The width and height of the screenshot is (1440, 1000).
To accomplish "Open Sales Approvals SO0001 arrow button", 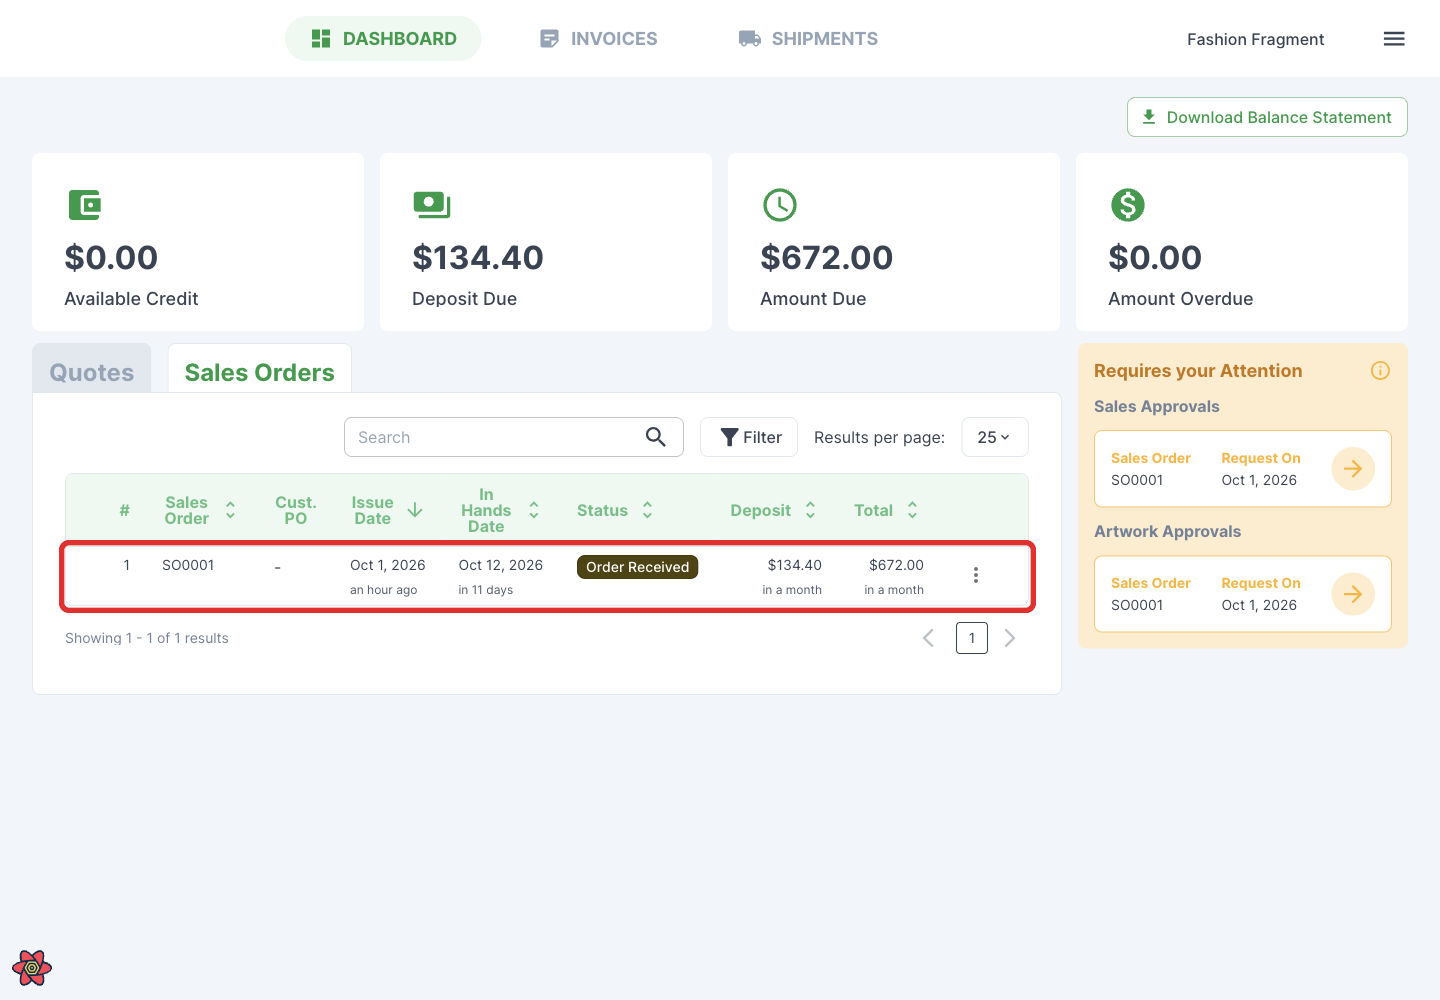I will tap(1353, 468).
